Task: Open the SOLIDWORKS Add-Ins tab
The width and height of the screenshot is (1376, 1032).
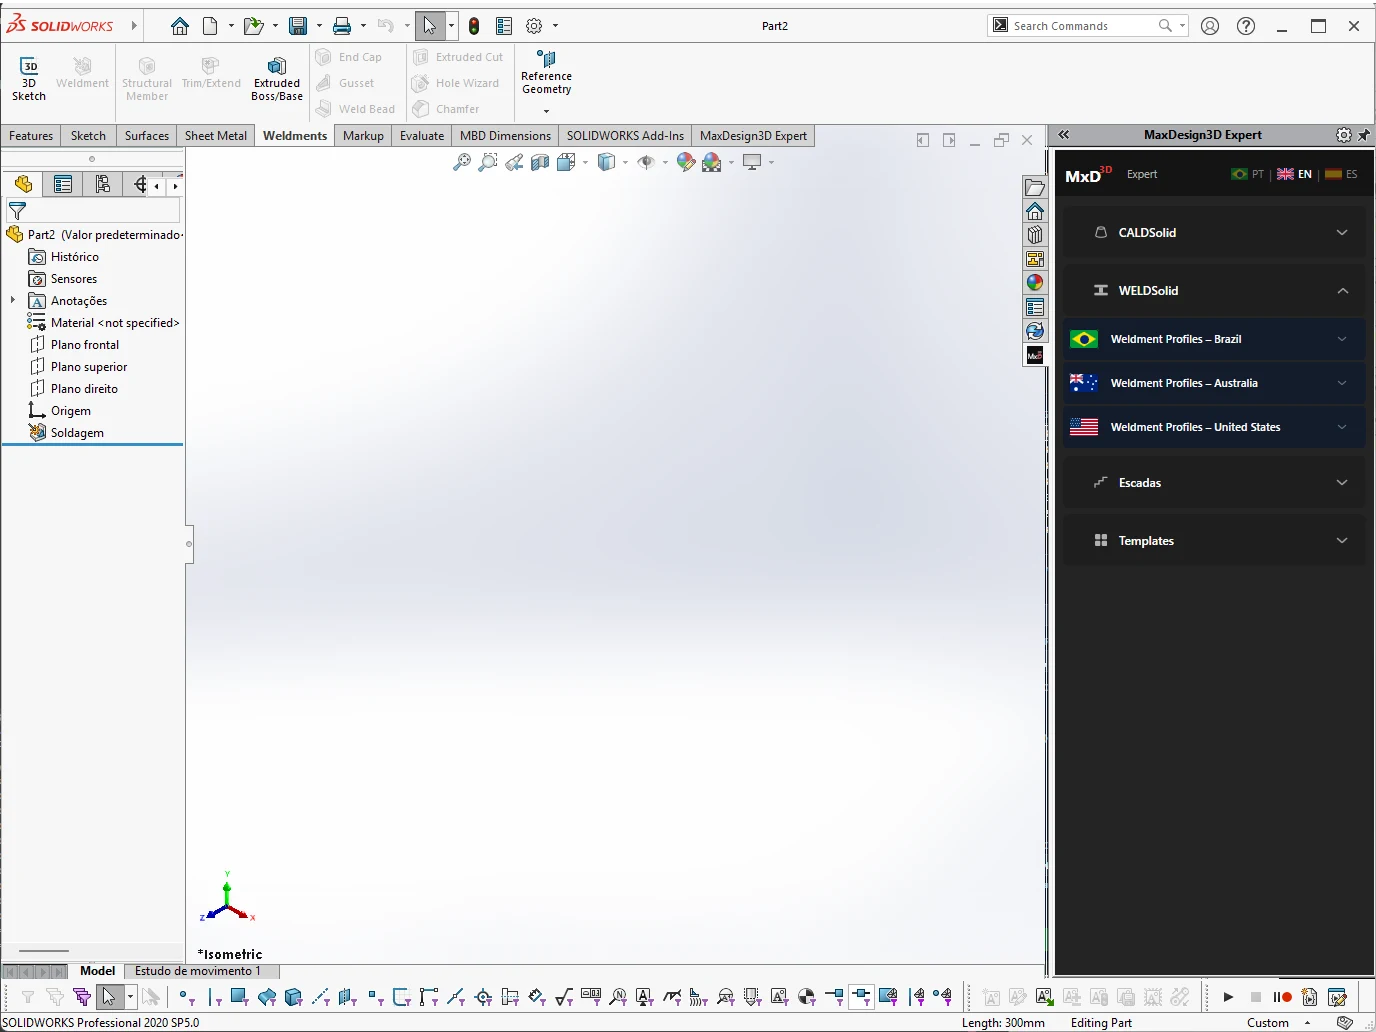Action: click(625, 136)
